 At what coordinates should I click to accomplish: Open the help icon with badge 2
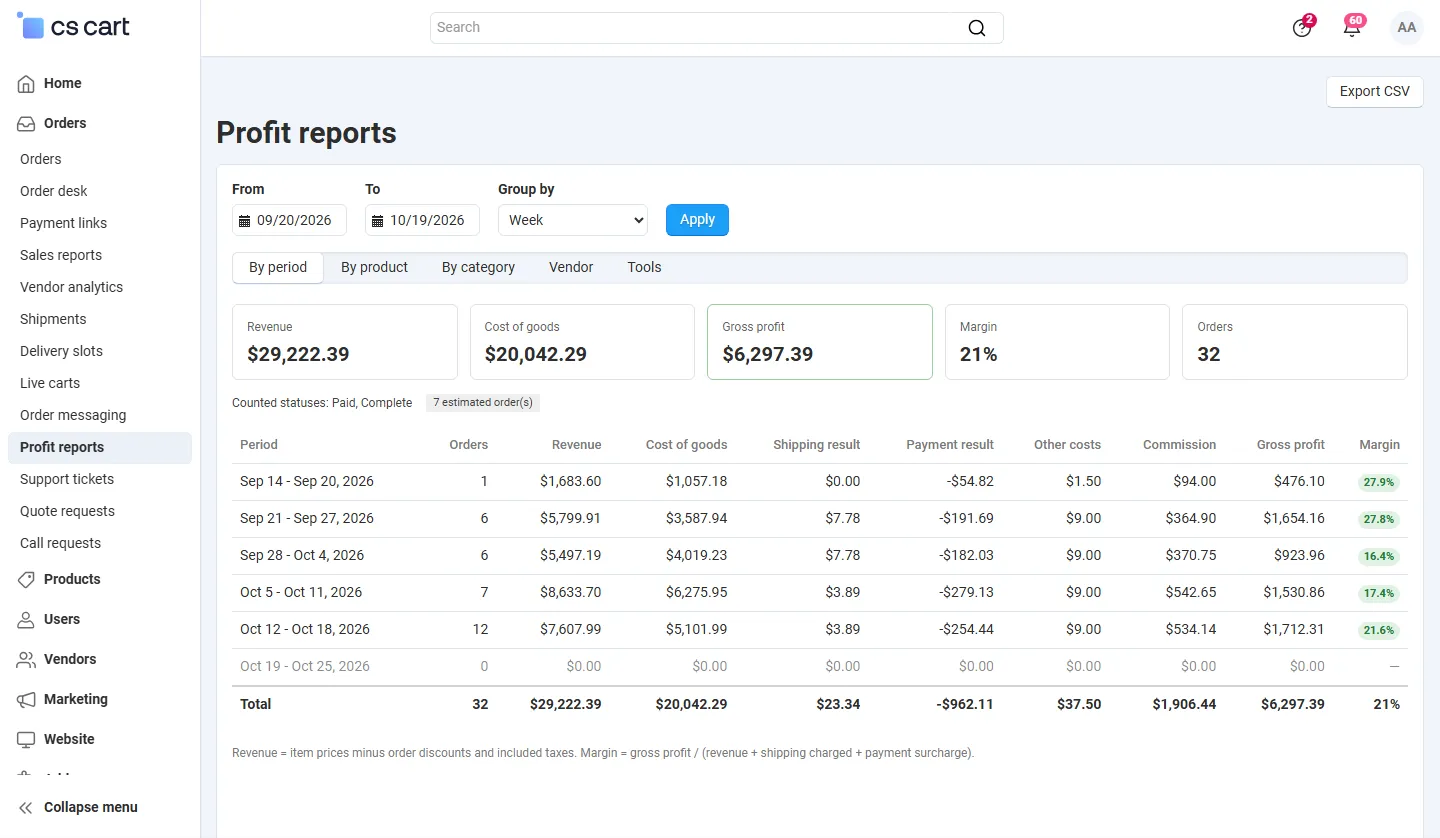(1302, 28)
